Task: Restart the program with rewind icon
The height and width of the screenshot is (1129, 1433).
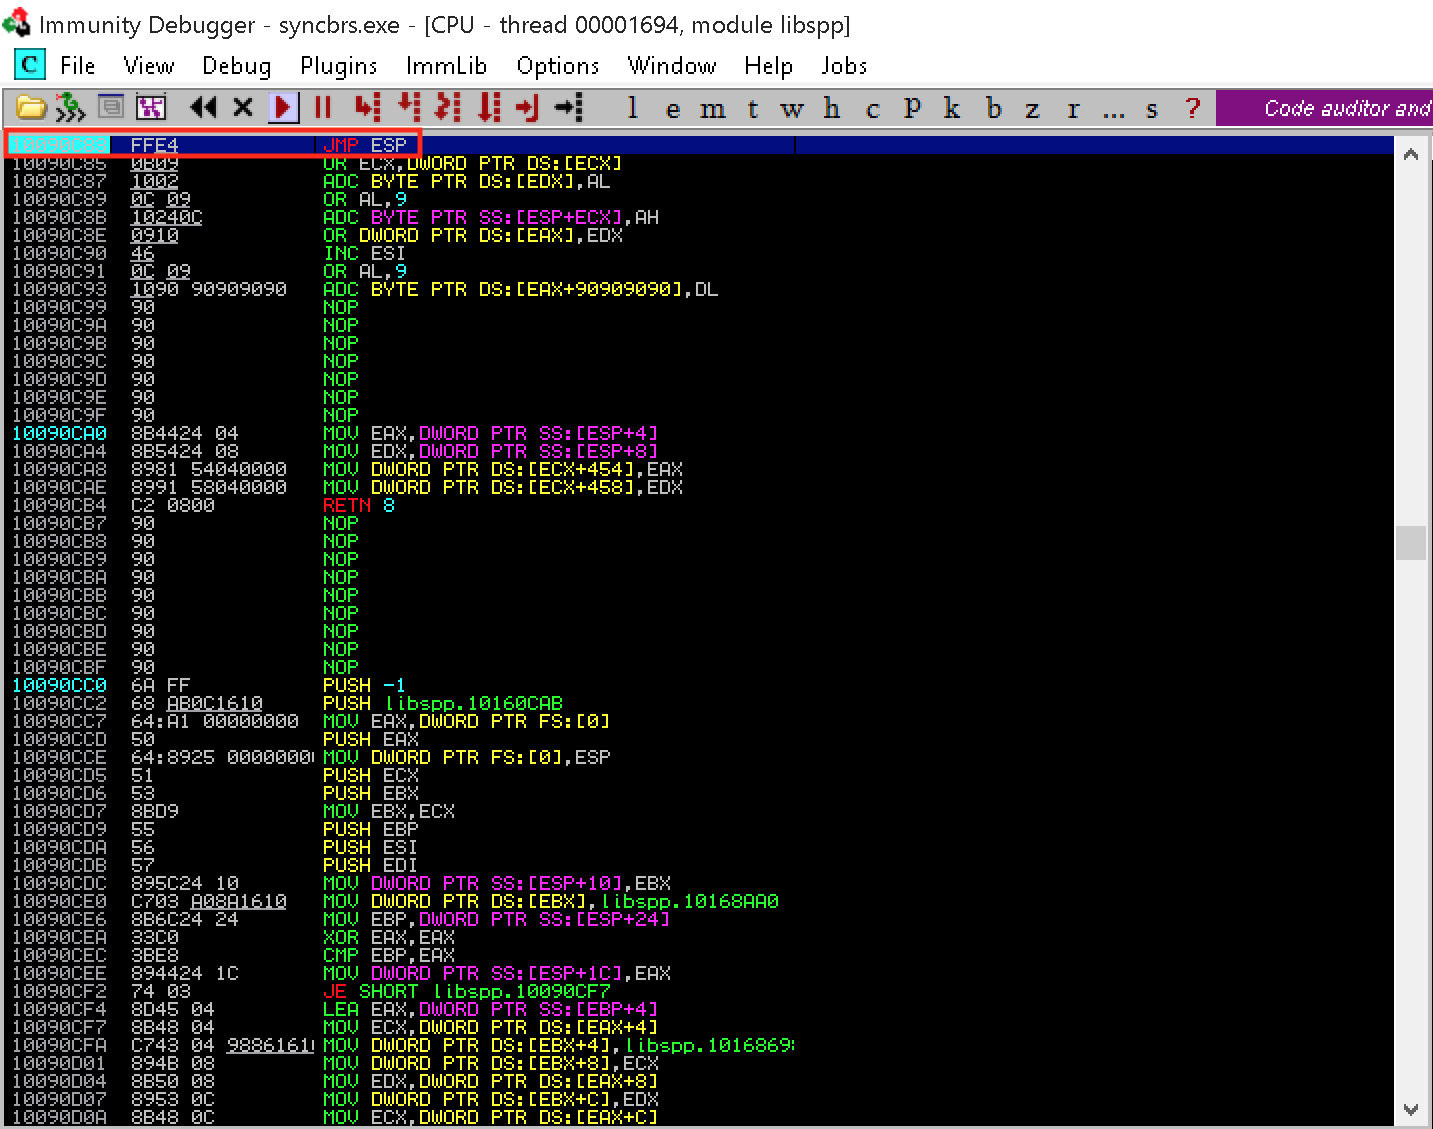Action: click(203, 107)
